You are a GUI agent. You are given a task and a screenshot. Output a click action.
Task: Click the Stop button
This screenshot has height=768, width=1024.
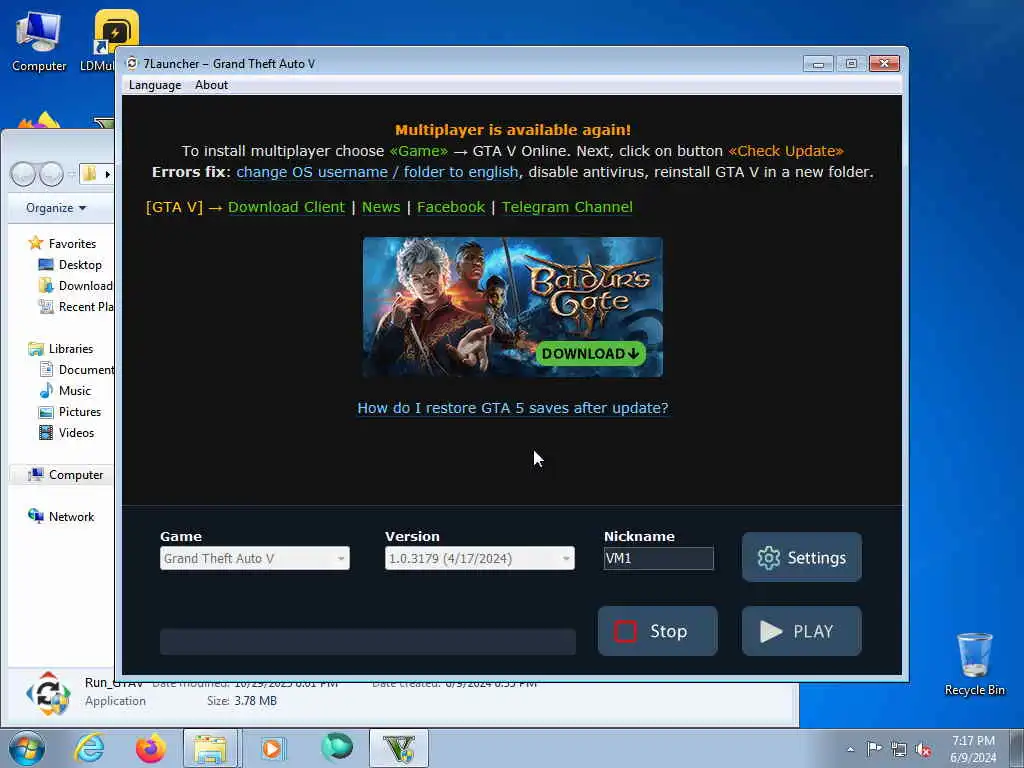tap(657, 631)
